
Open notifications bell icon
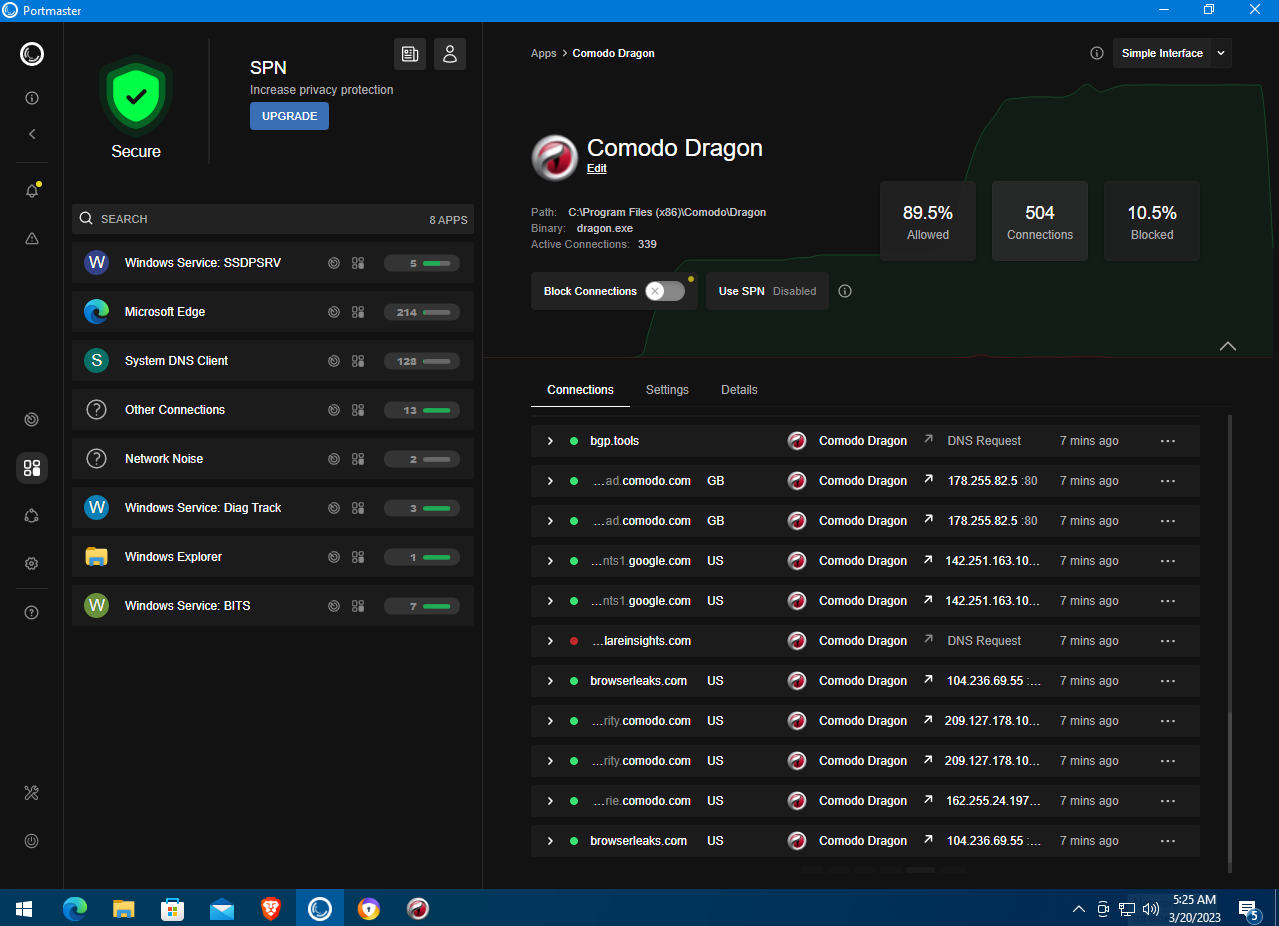[32, 190]
